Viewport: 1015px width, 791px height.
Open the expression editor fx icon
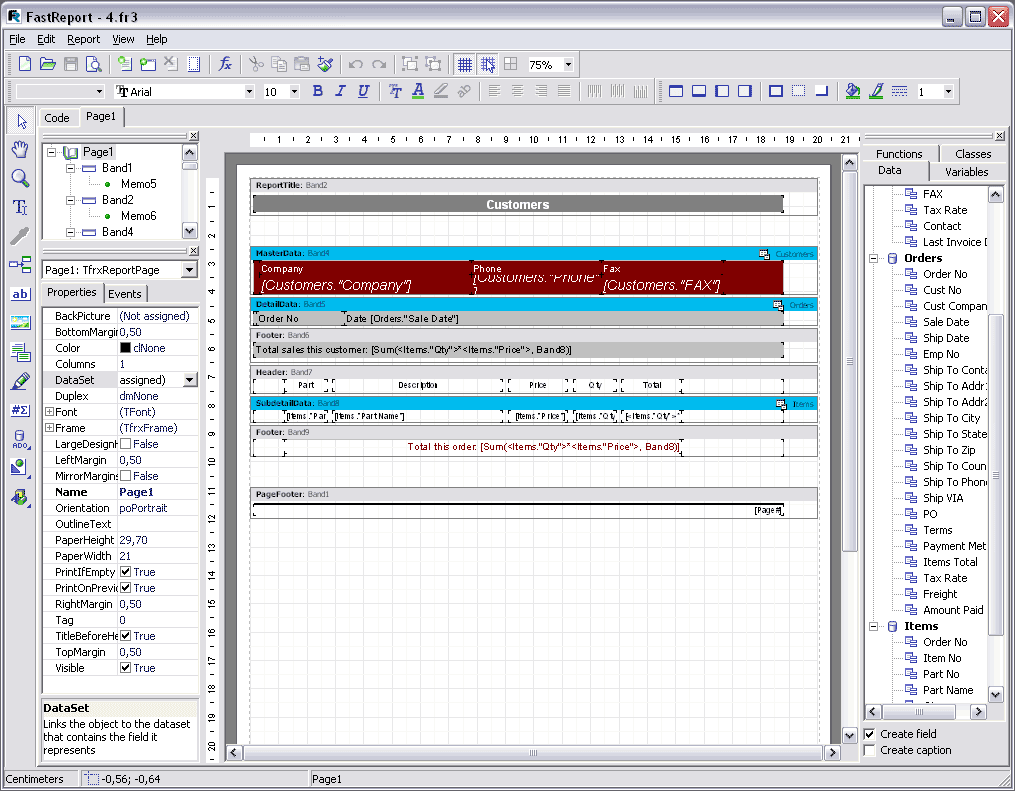pos(225,64)
